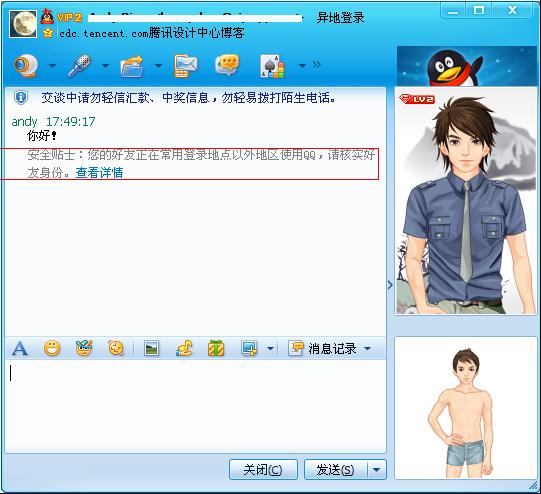Click the music note share icon
This screenshot has height=494, width=541.
(x=184, y=348)
